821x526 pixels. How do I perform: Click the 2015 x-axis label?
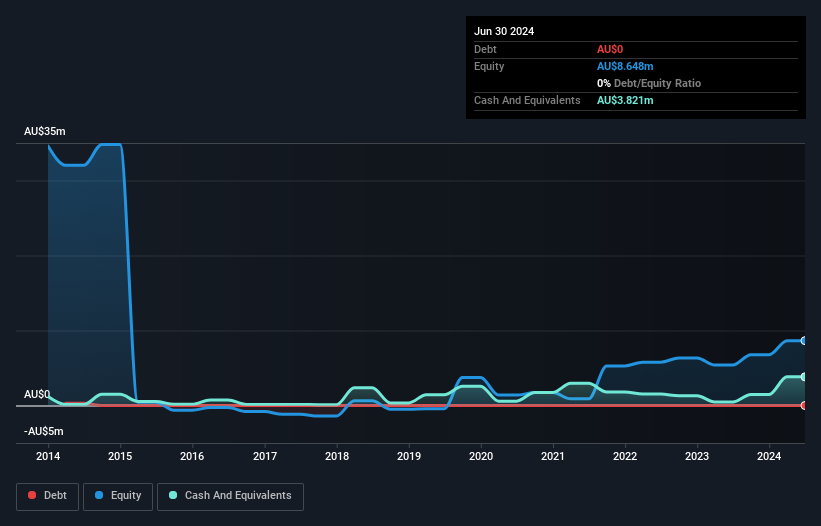[x=120, y=456]
